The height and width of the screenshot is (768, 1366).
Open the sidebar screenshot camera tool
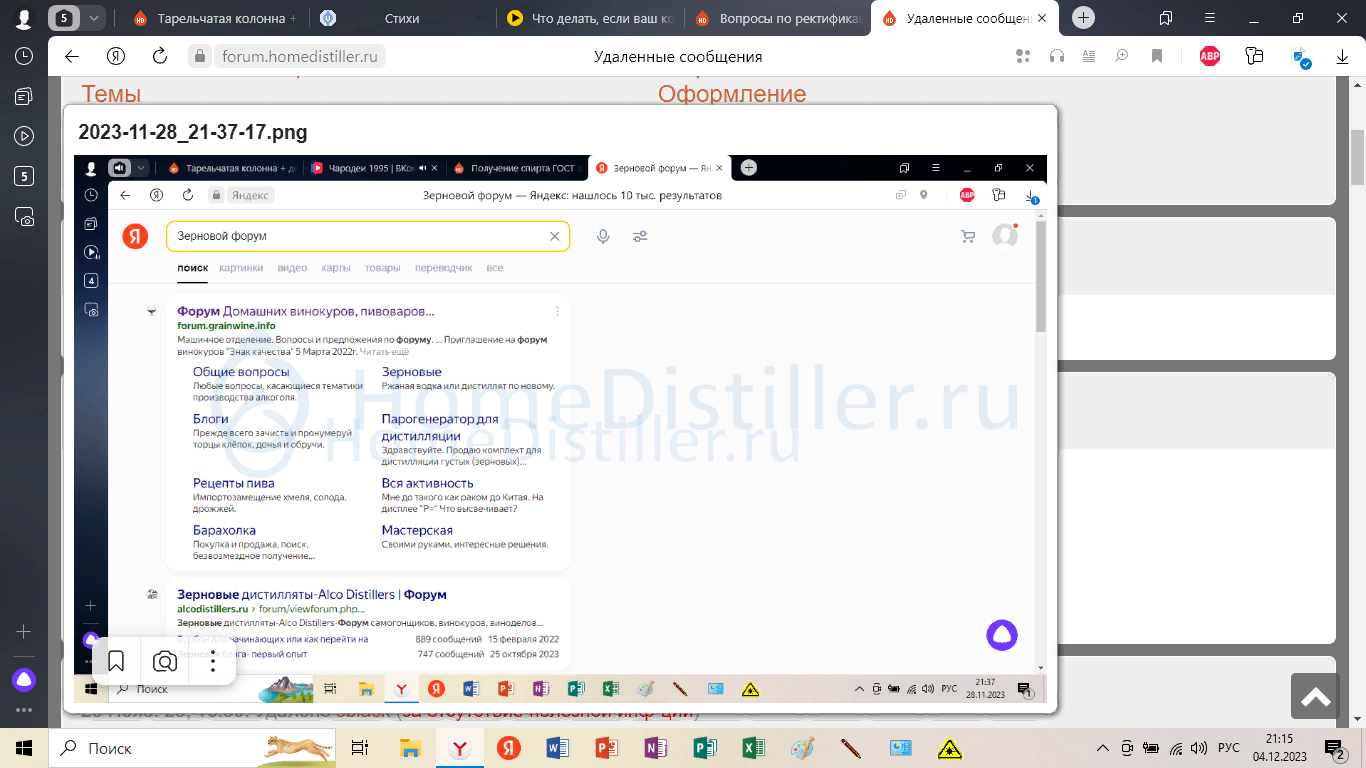tap(24, 216)
